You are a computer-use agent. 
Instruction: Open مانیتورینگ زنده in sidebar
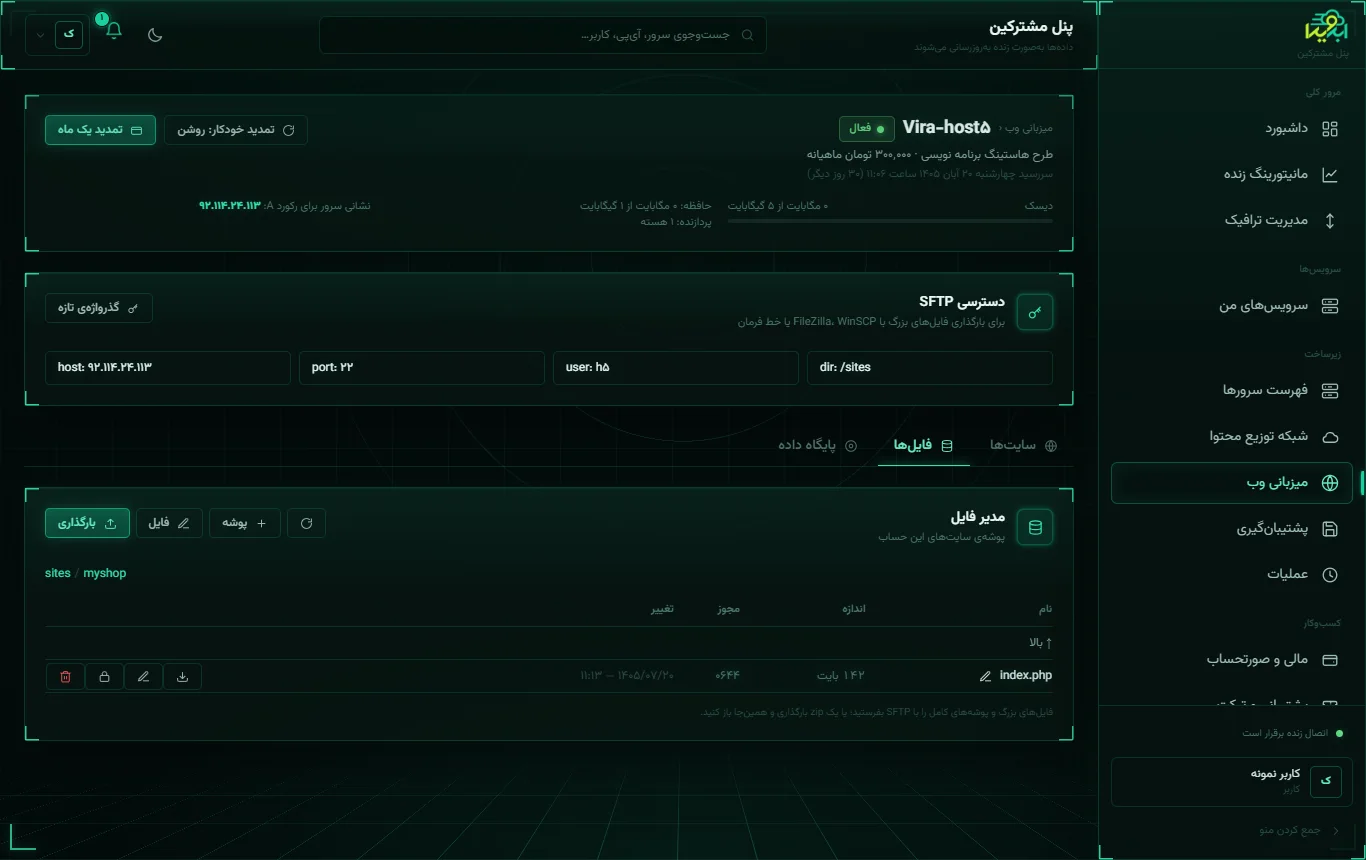[1231, 174]
